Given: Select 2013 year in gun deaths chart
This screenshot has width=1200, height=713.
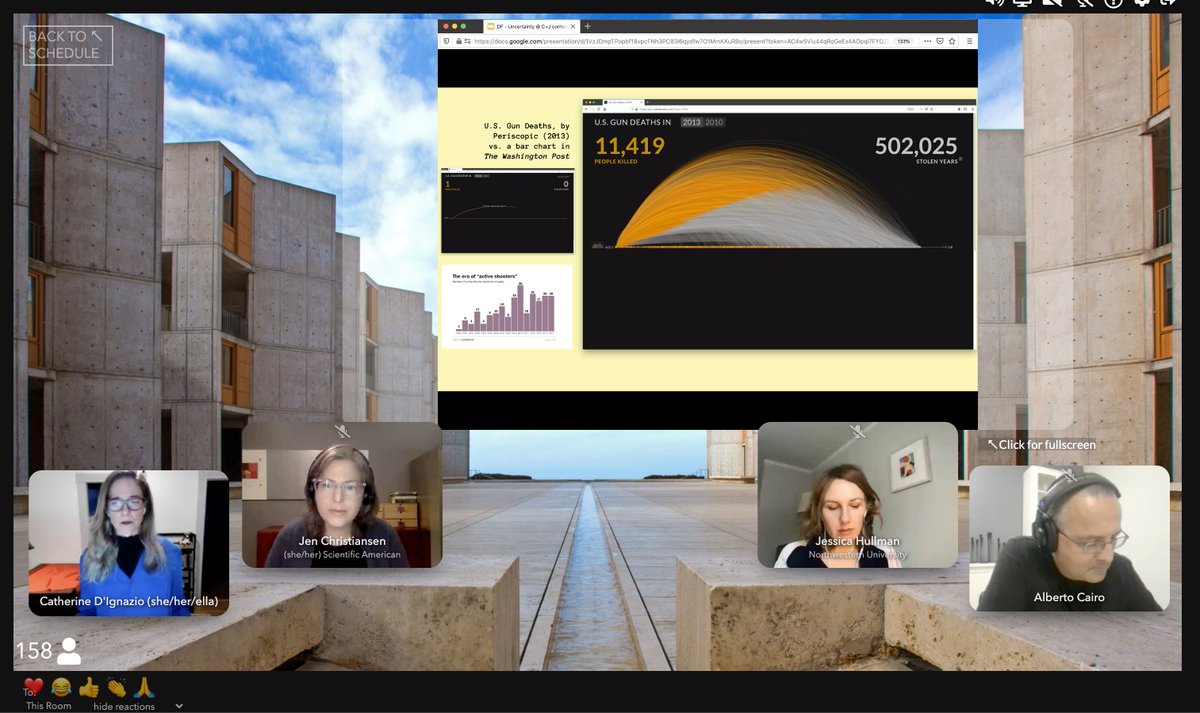Looking at the screenshot, I should point(691,122).
